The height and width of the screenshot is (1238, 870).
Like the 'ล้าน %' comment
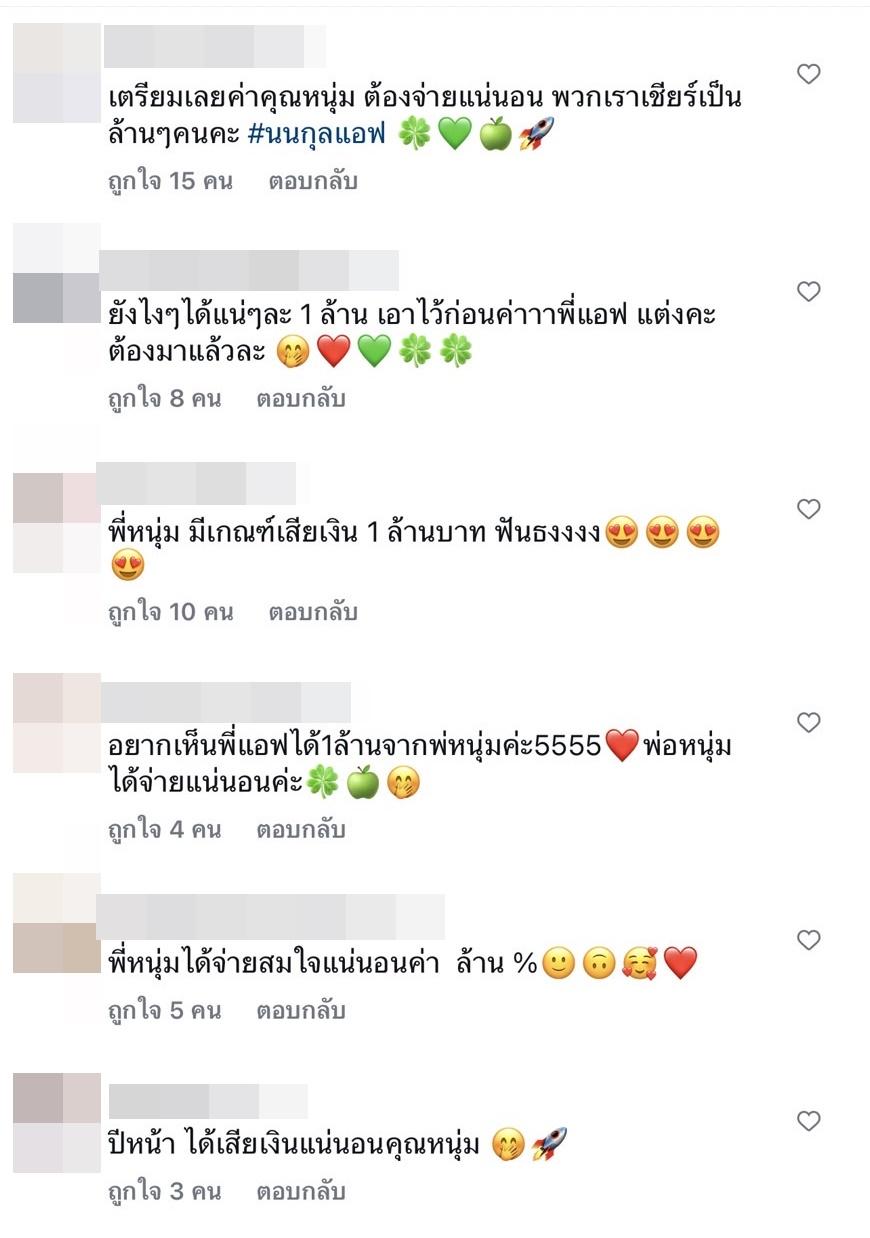tap(809, 940)
